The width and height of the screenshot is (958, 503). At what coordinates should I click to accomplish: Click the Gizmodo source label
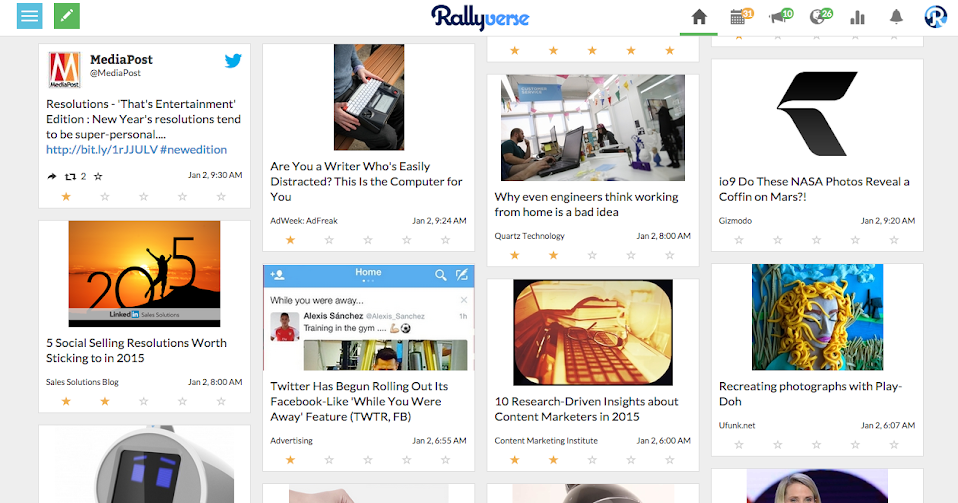click(x=736, y=221)
